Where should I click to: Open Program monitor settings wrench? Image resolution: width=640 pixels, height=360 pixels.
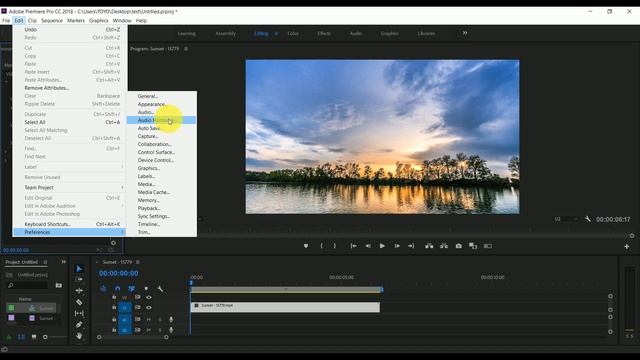pos(588,219)
